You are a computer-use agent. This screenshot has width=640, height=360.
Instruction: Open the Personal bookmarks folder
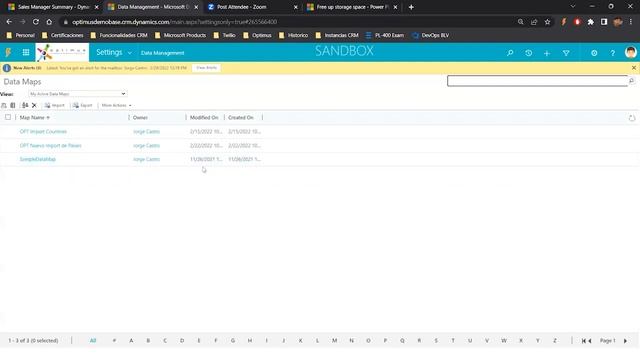(x=20, y=36)
